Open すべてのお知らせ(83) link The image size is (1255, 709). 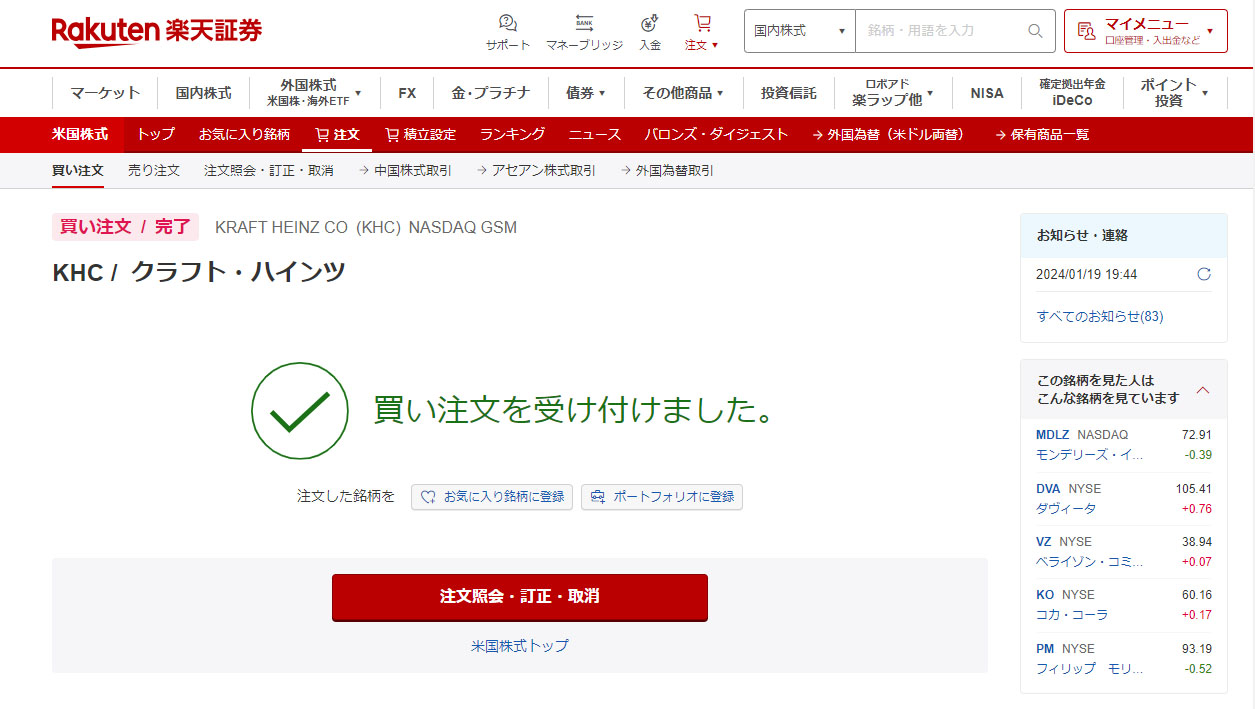tap(1099, 316)
